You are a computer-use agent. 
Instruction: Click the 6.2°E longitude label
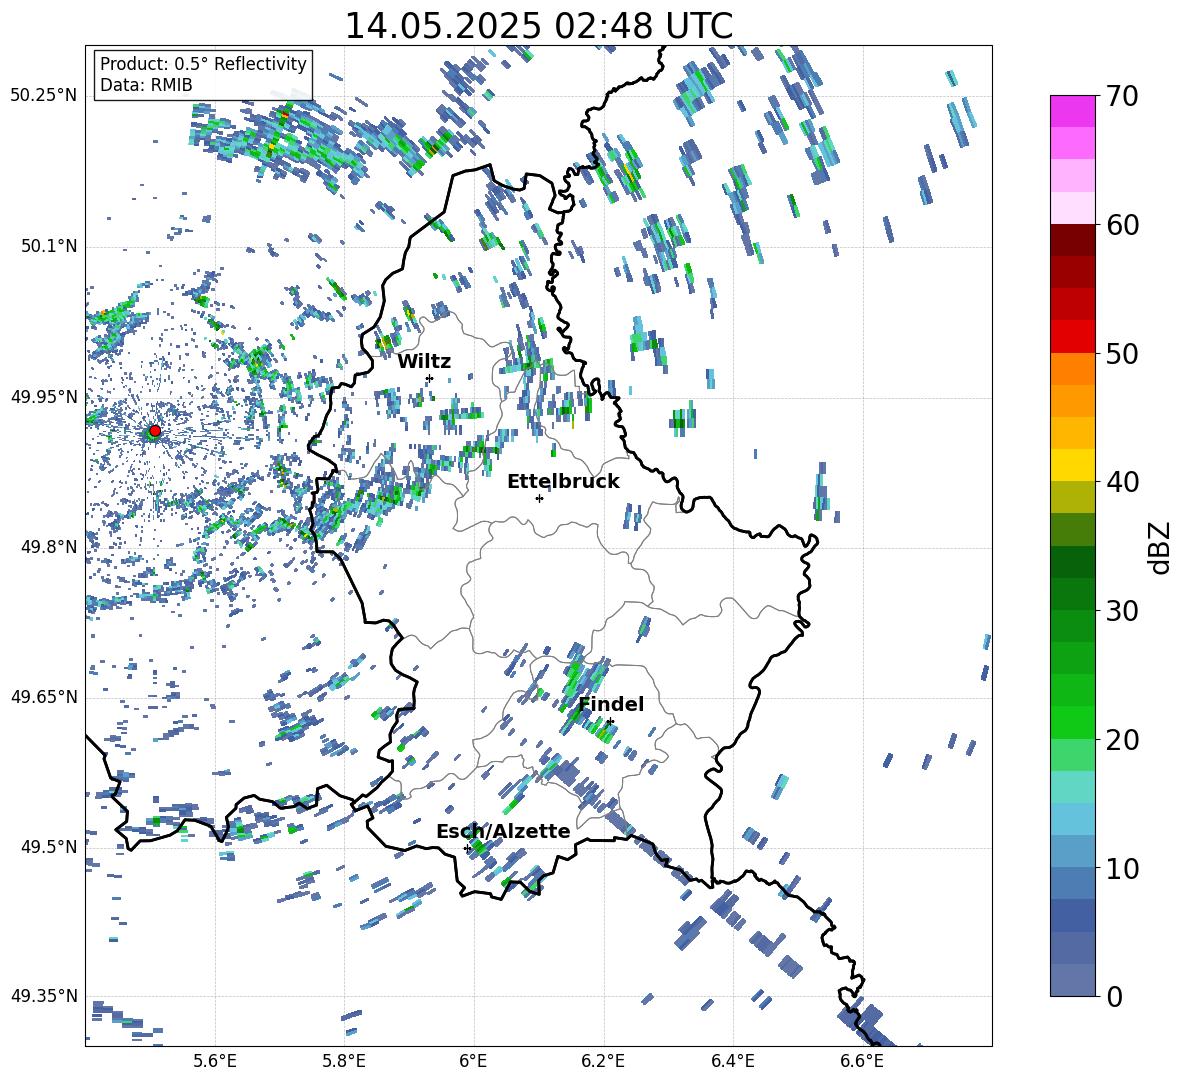coord(603,1061)
